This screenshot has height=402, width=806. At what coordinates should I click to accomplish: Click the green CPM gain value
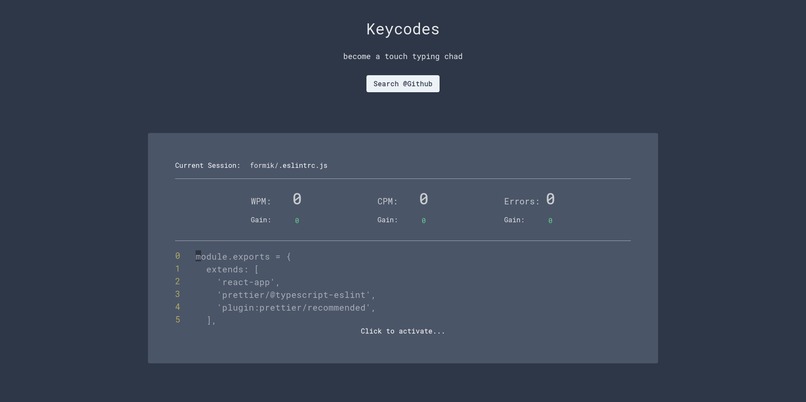pos(423,221)
